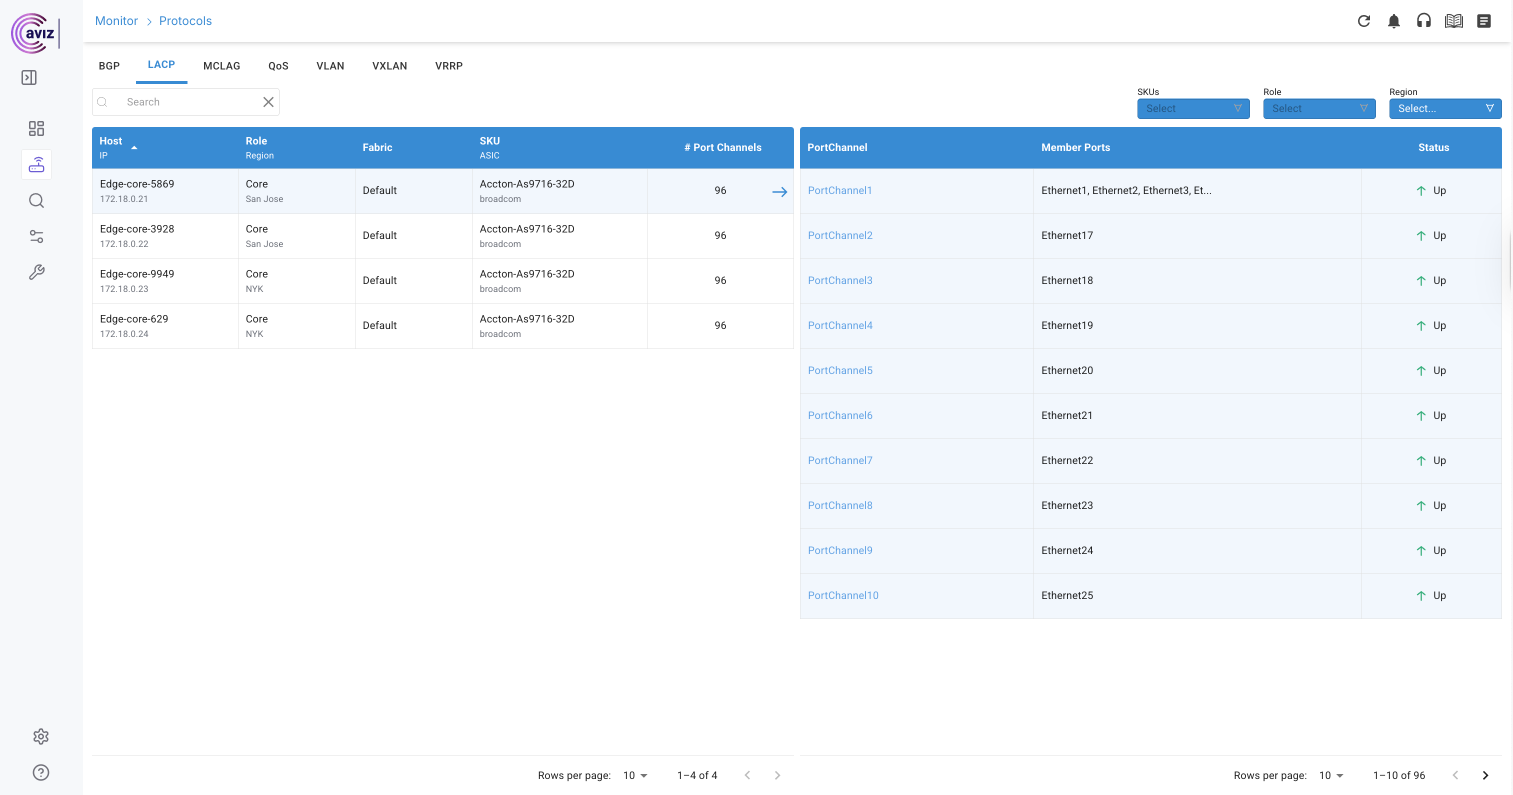1513x795 pixels.
Task: Clear the search field with X
Action: (268, 102)
